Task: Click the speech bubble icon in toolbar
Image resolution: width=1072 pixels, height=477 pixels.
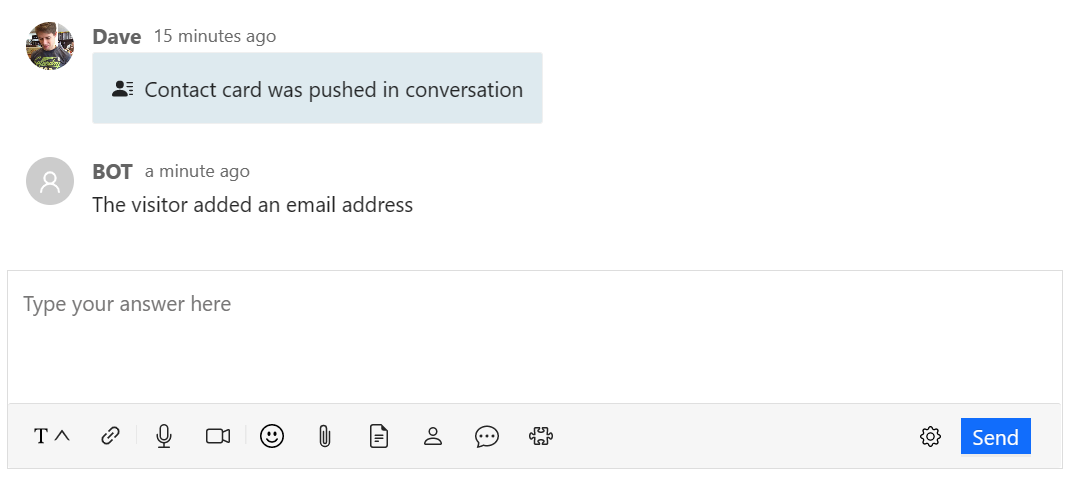Action: pyautogui.click(x=487, y=436)
